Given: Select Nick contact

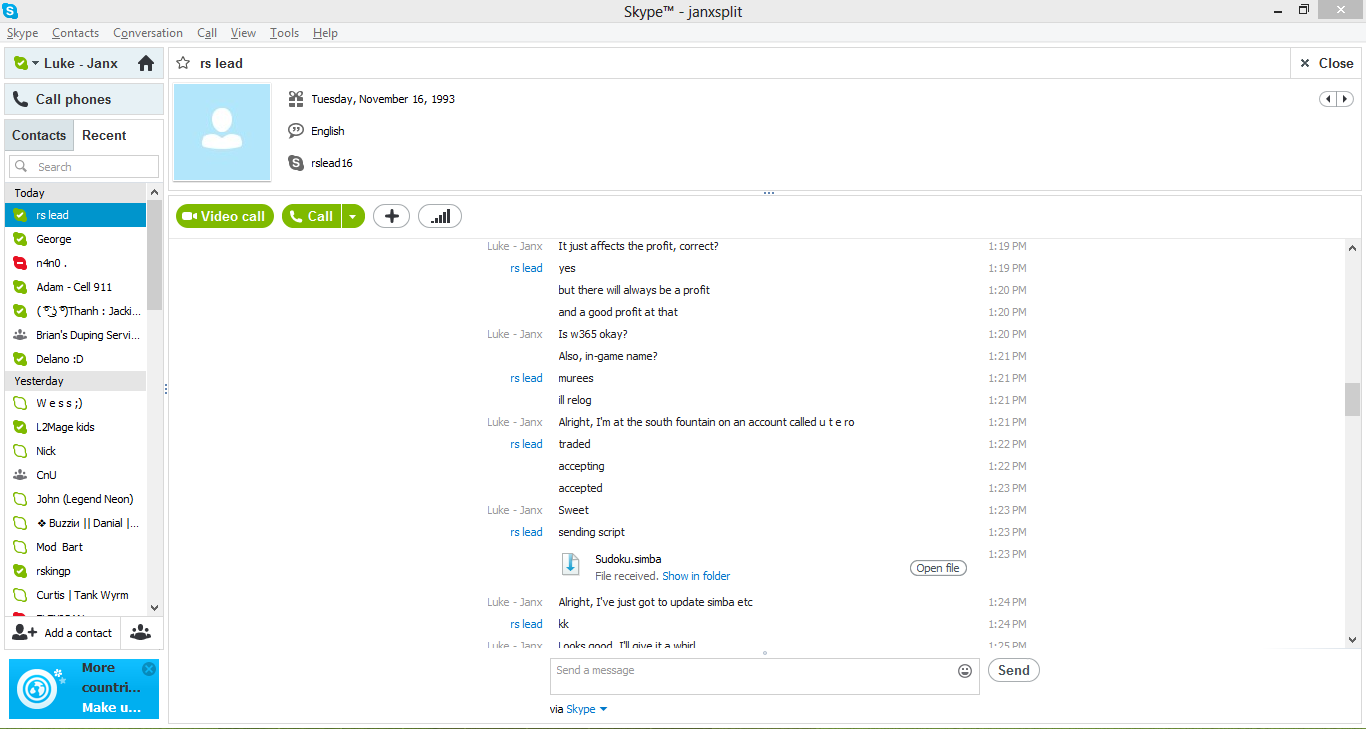Looking at the screenshot, I should pyautogui.click(x=75, y=451).
